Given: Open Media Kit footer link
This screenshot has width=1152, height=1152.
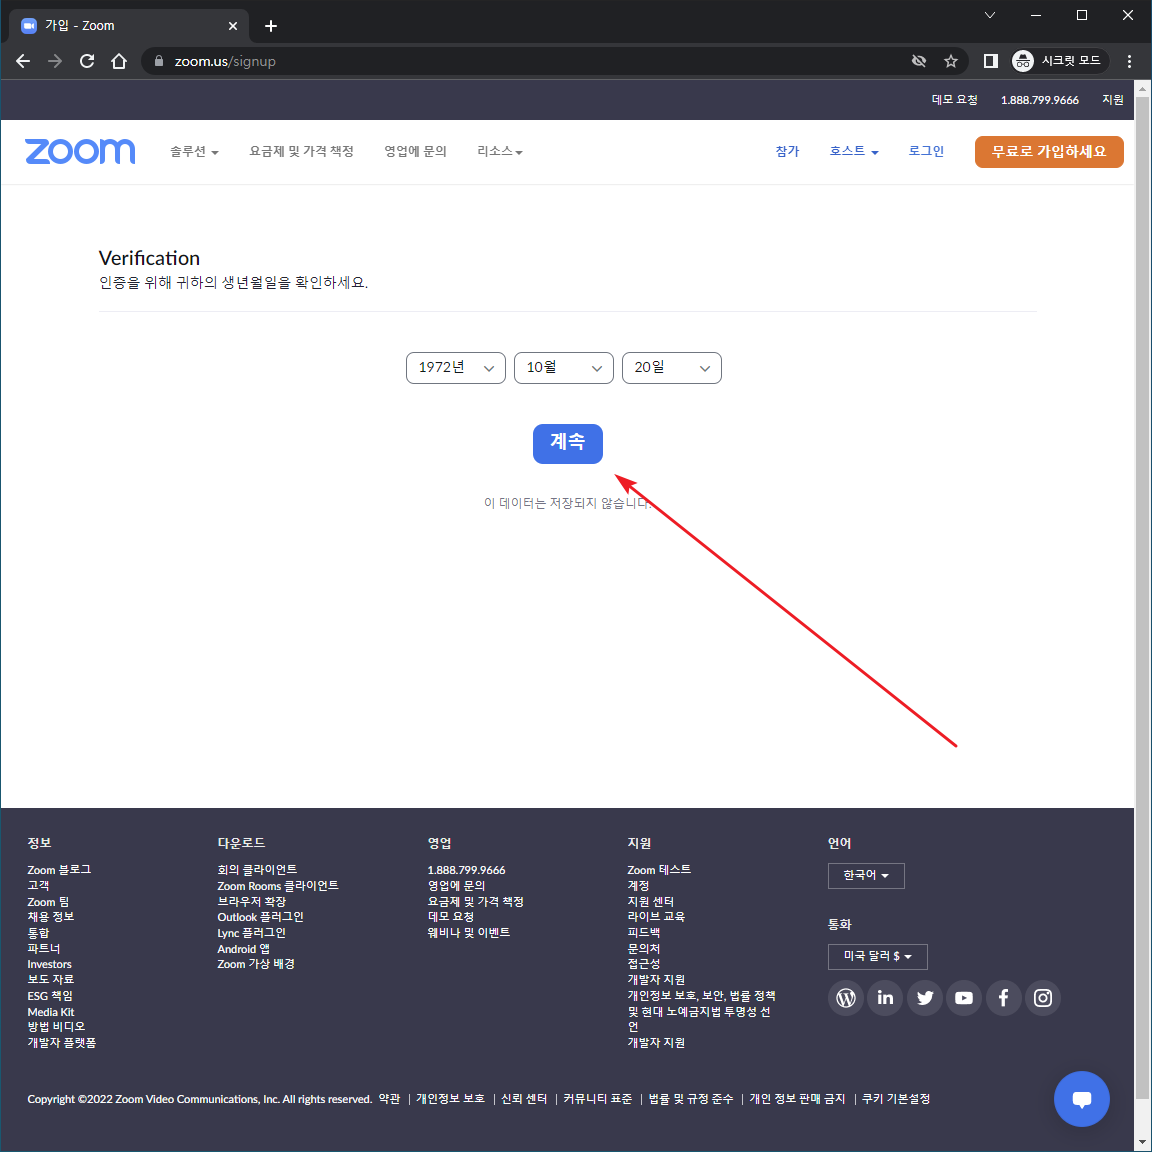Looking at the screenshot, I should point(51,1012).
